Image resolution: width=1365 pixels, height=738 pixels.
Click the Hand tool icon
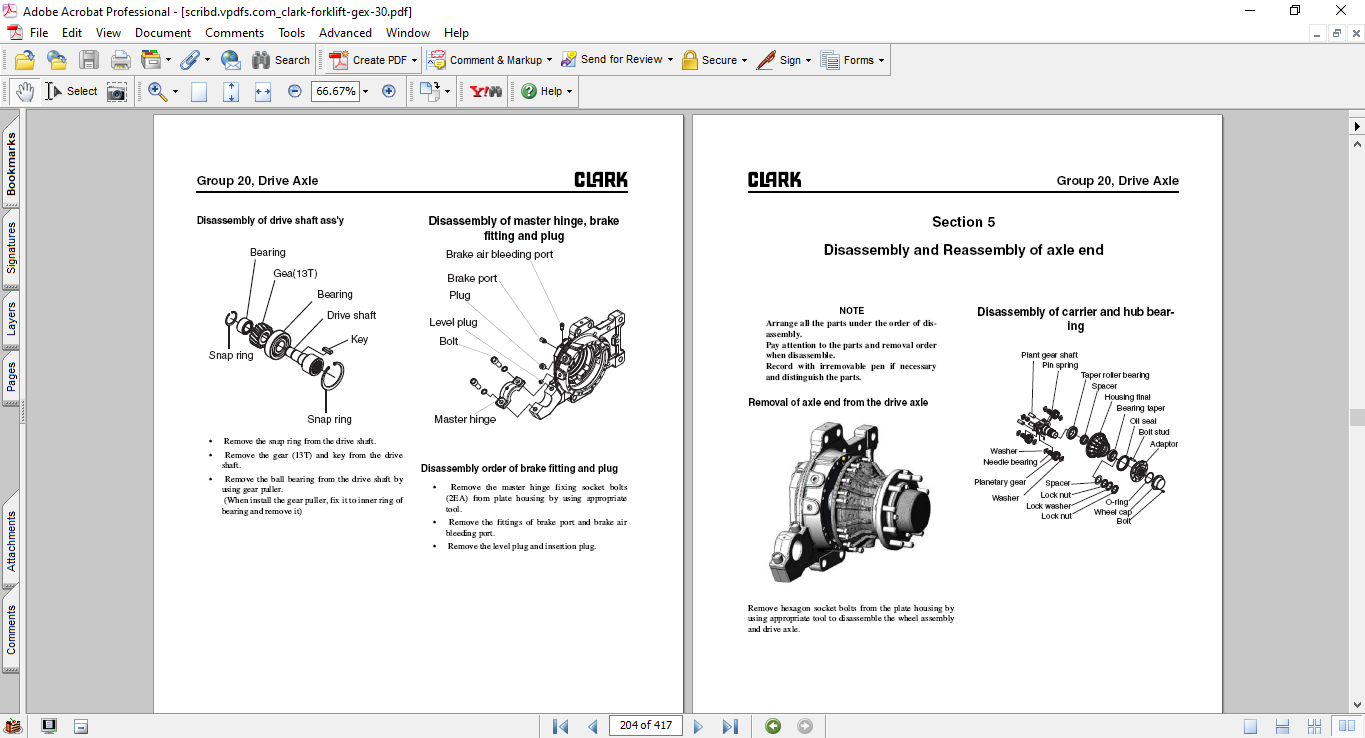(24, 91)
